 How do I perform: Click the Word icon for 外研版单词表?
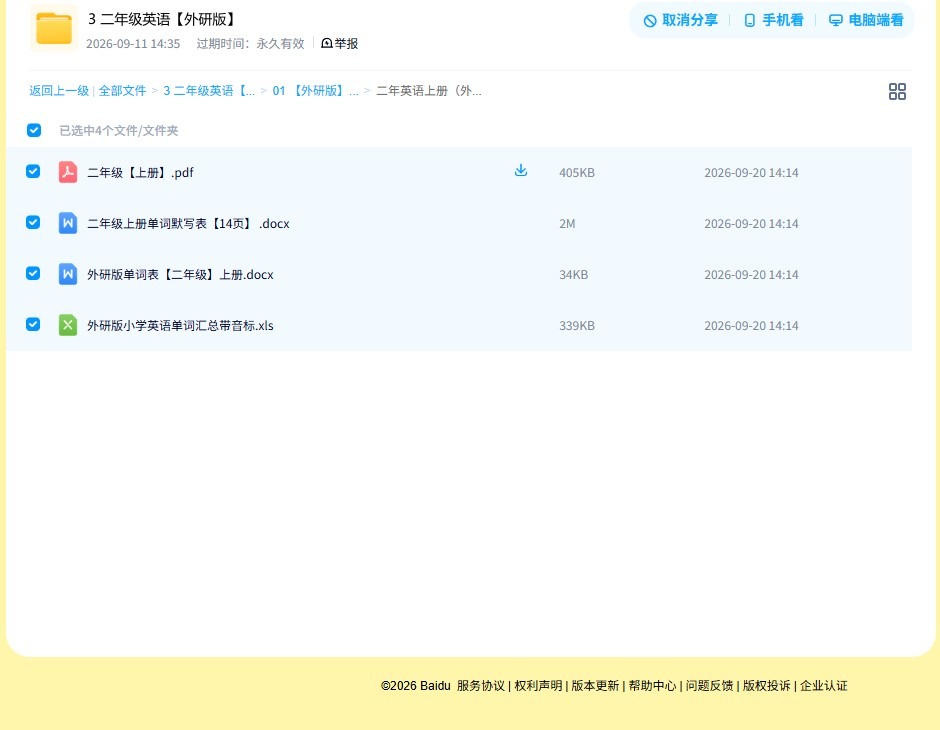[68, 274]
